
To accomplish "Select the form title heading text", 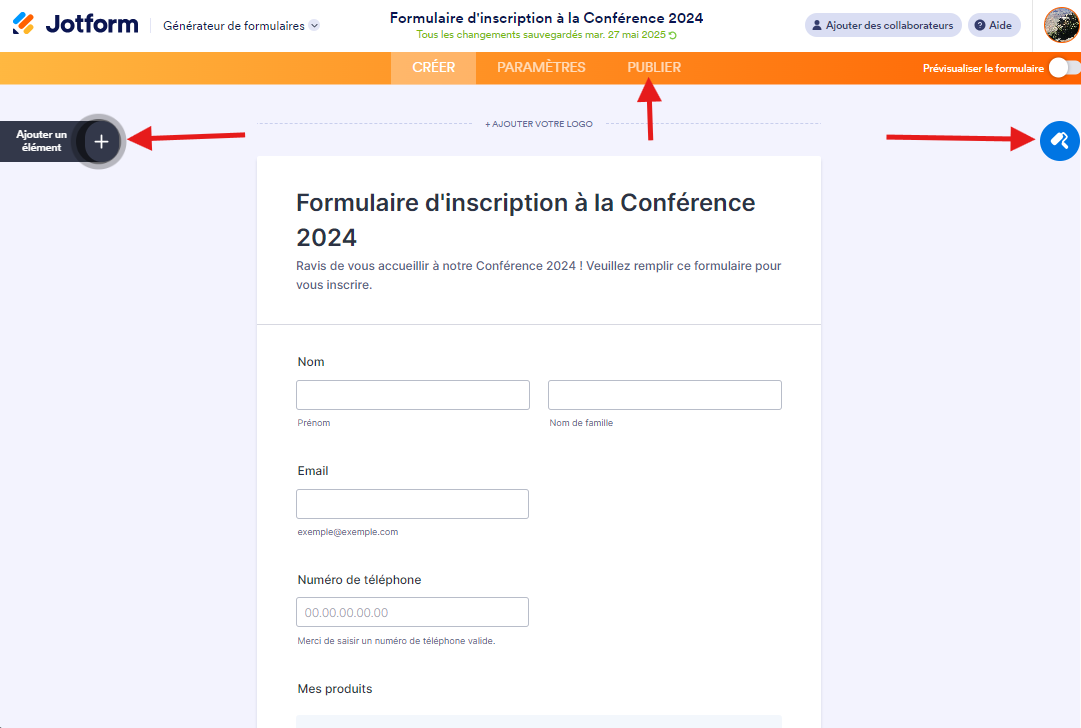I will click(x=525, y=219).
